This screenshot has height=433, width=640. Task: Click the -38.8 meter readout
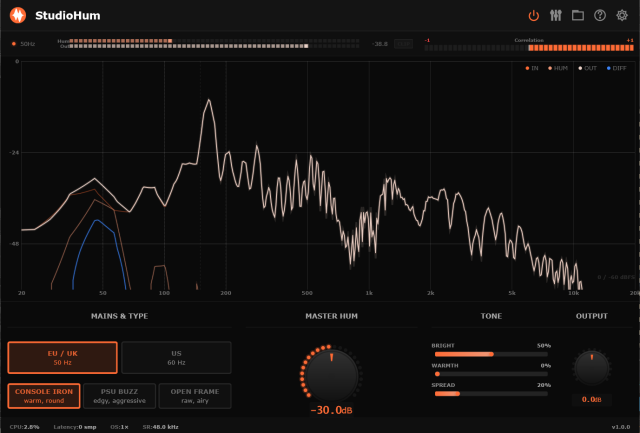380,44
